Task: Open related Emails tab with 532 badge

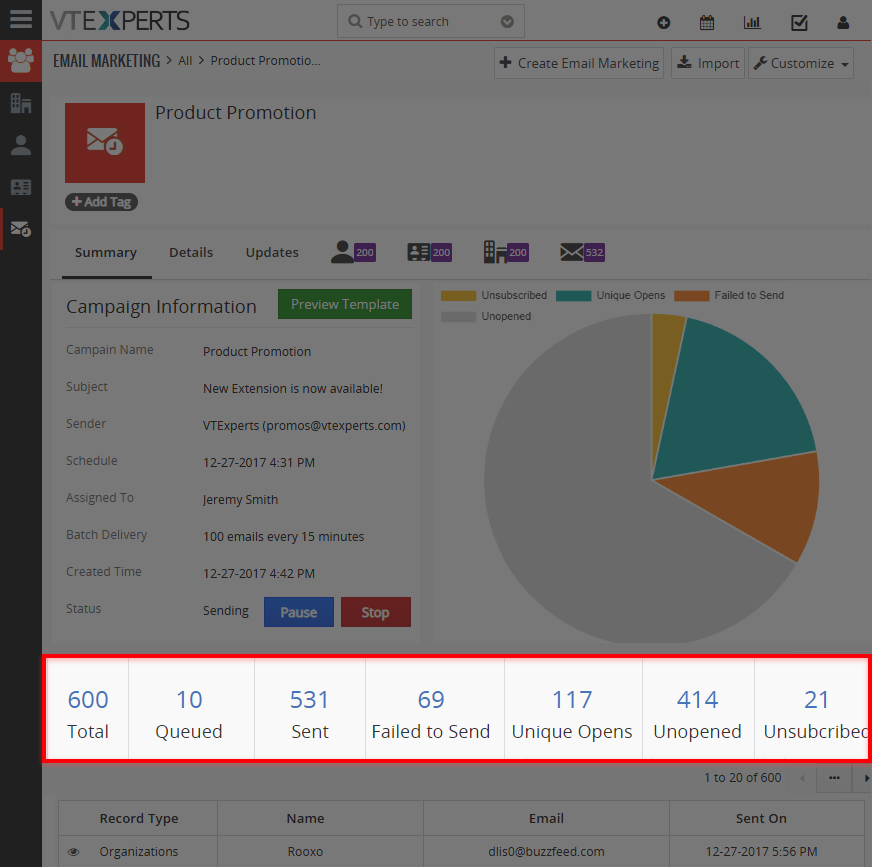Action: pos(582,252)
